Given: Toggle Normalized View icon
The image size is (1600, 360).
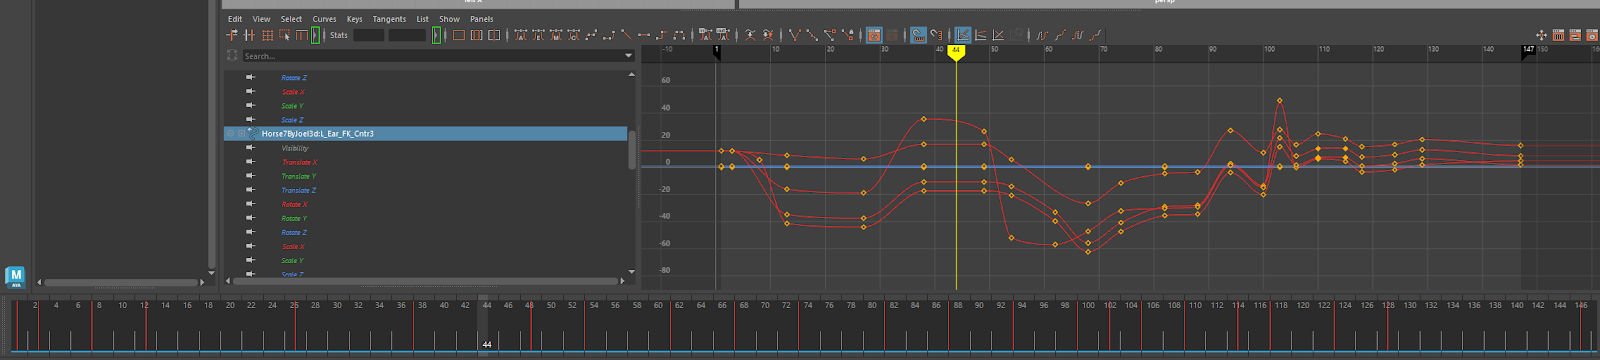Looking at the screenshot, I should tap(998, 35).
